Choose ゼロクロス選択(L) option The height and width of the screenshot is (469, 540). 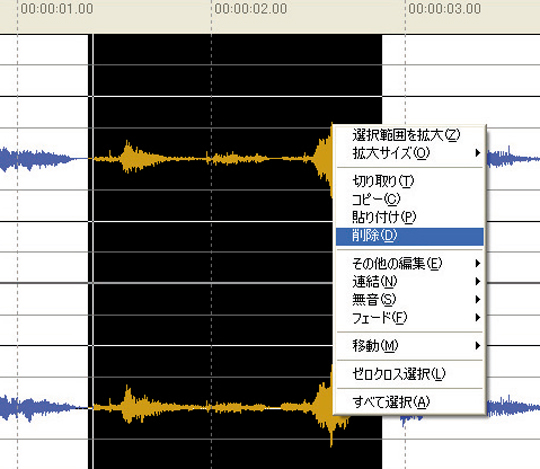[x=409, y=374]
